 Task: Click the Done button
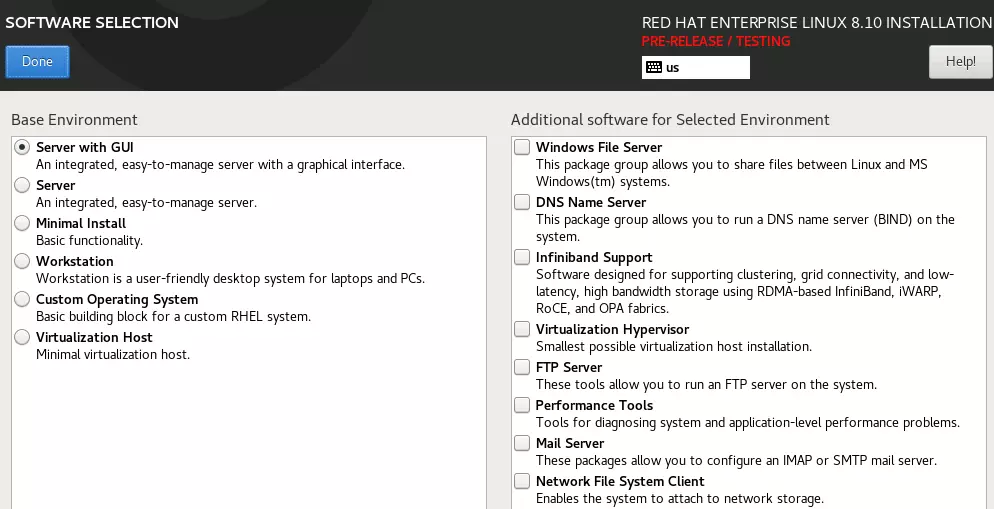pyautogui.click(x=37, y=61)
